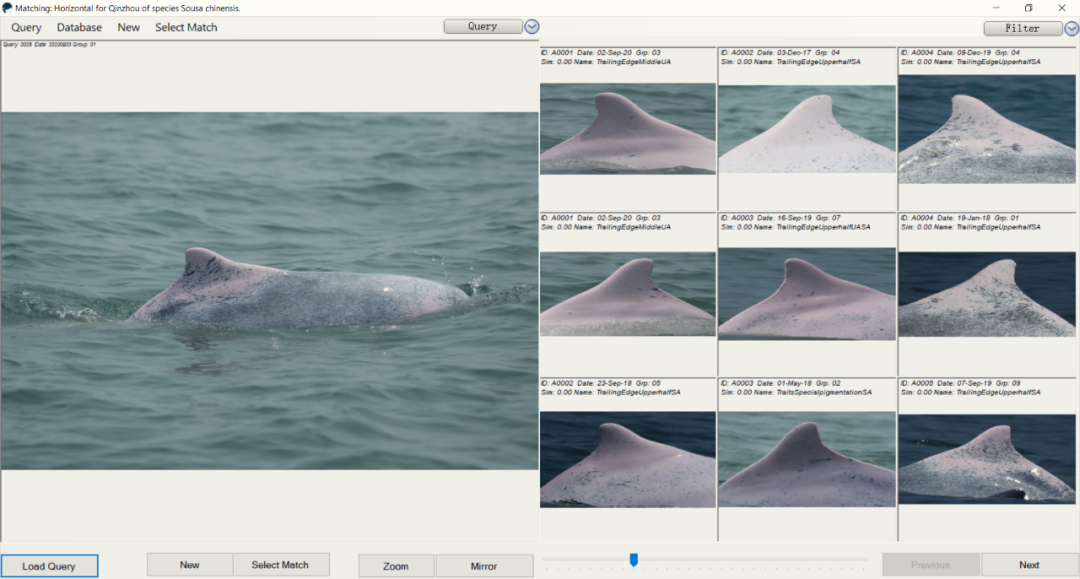This screenshot has width=1080, height=579.
Task: Select the A0002 match dated 03-Dec-17
Action: (807, 129)
